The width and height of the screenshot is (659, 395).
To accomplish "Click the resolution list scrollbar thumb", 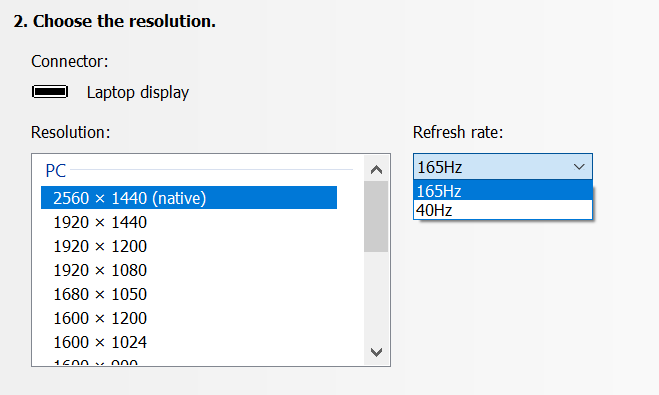I will pos(376,216).
